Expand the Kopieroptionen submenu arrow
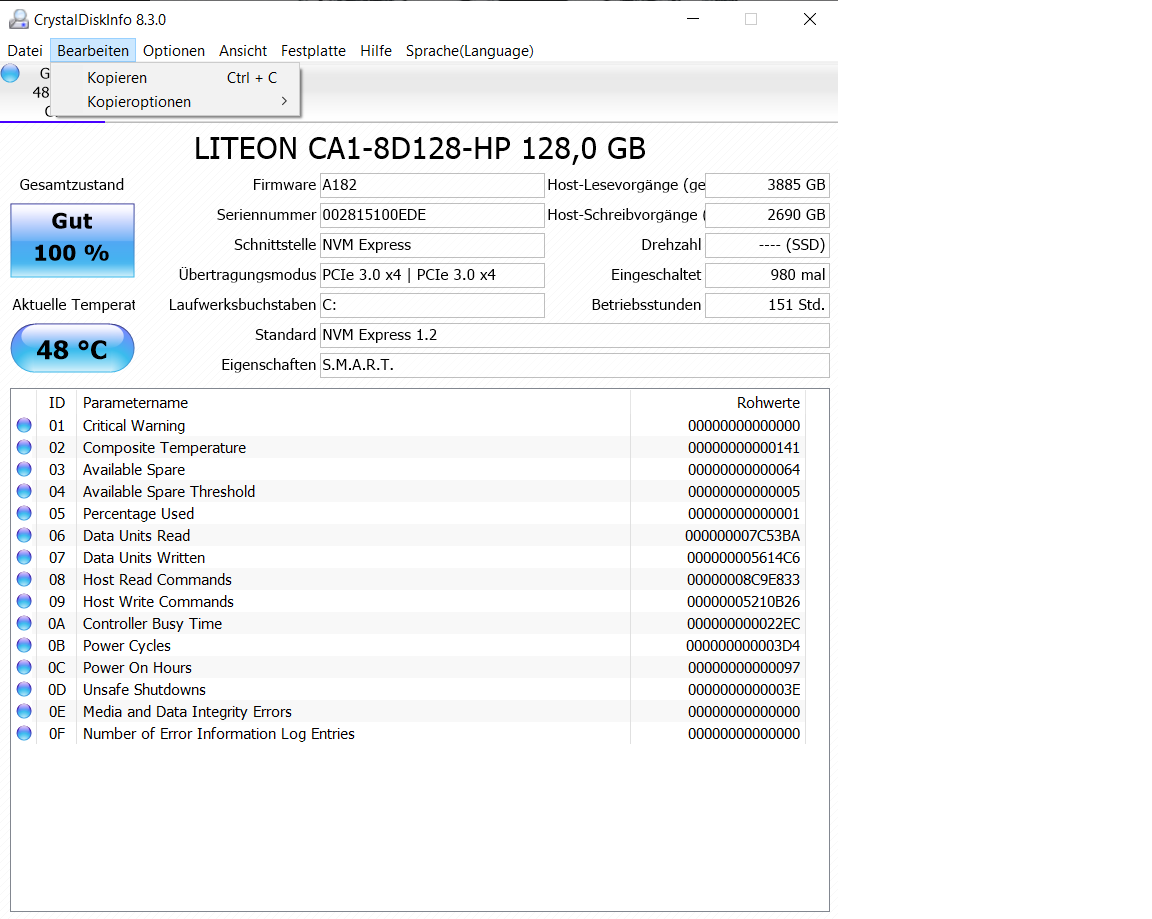This screenshot has height=919, width=1152. pos(284,101)
